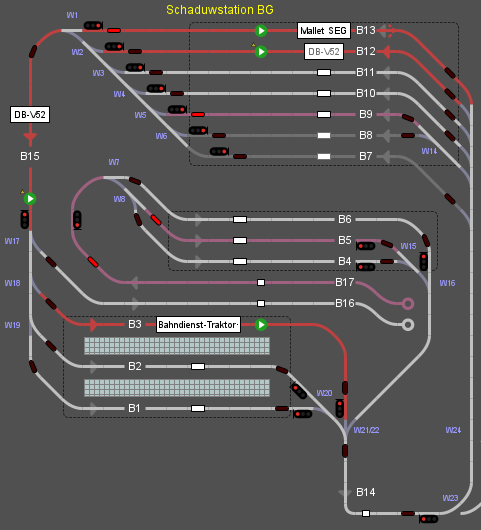The height and width of the screenshot is (530, 481).
Task: Toggle the vertical signal above turnout W21/22
Action: [x=340, y=408]
